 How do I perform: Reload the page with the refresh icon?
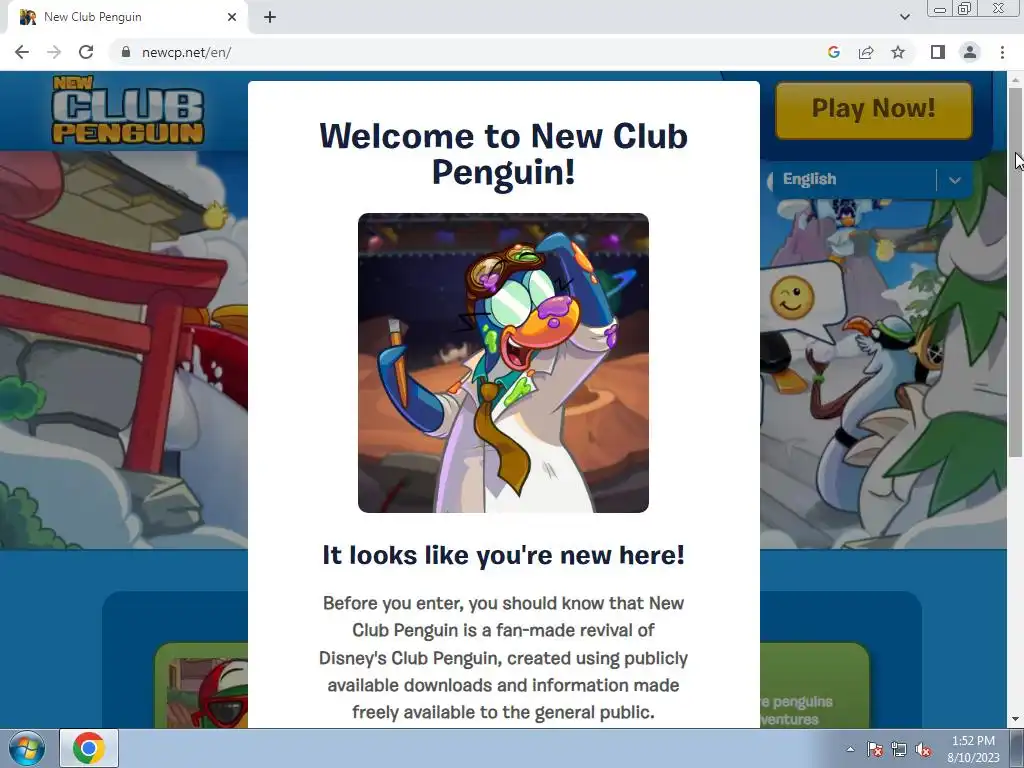tap(86, 52)
